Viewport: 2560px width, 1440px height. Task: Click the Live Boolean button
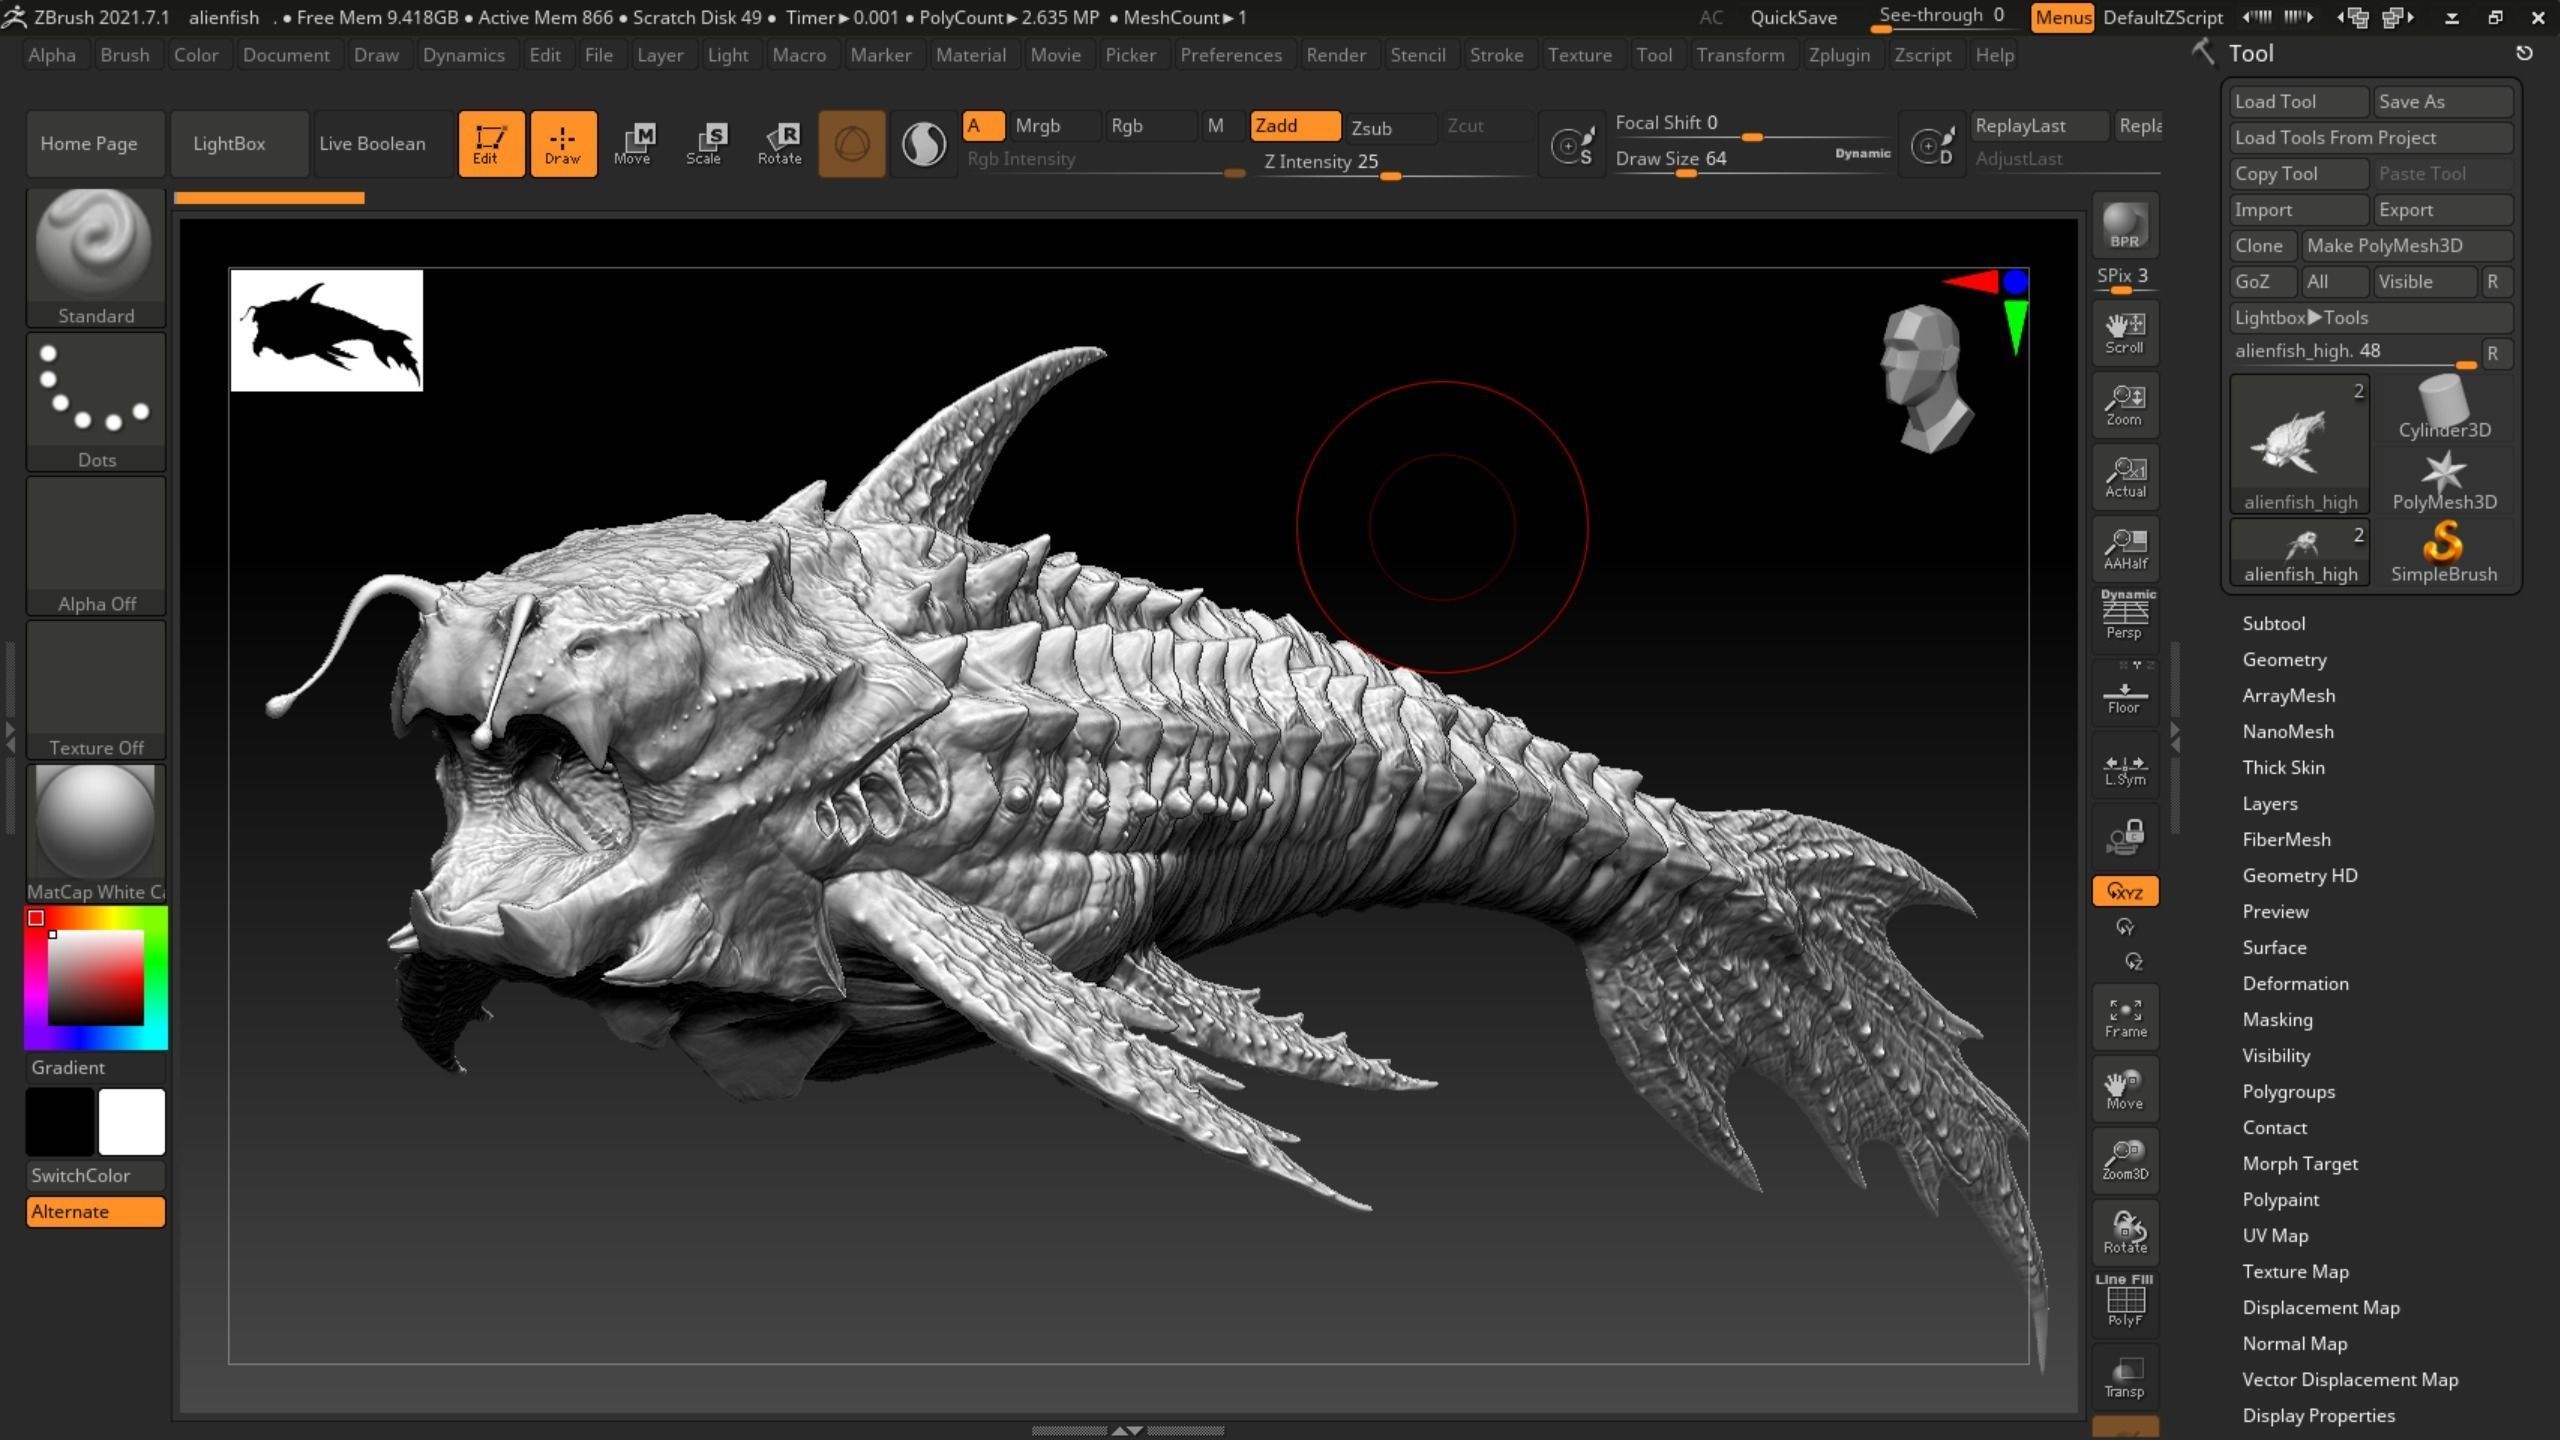pos(382,144)
